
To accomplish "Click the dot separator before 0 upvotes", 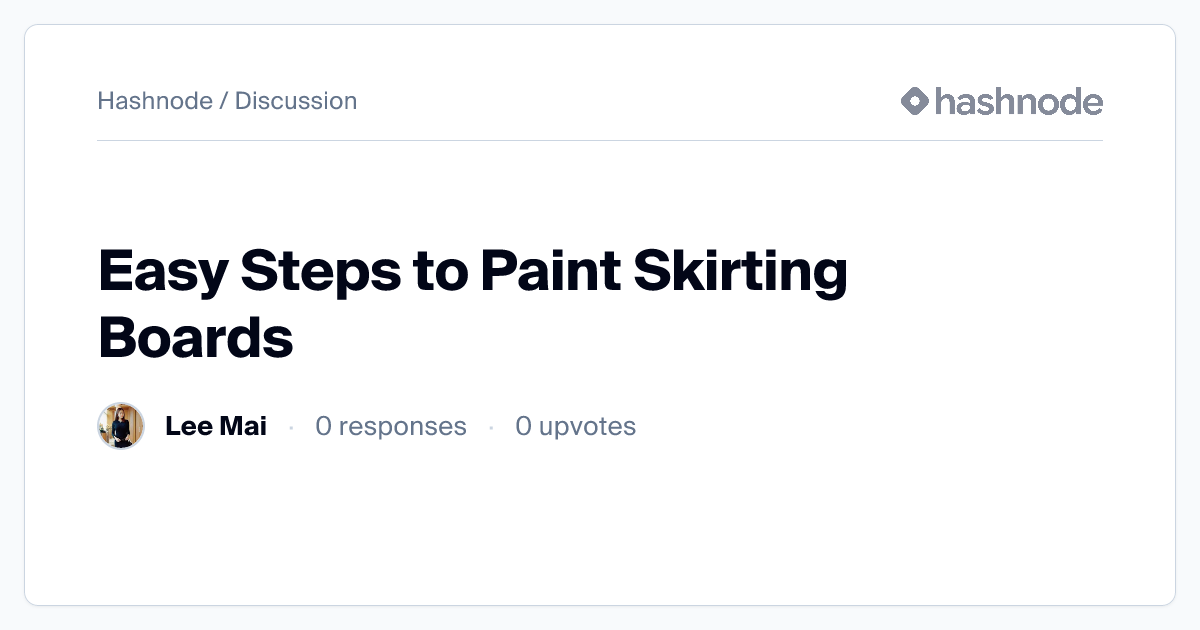I will pos(491,427).
